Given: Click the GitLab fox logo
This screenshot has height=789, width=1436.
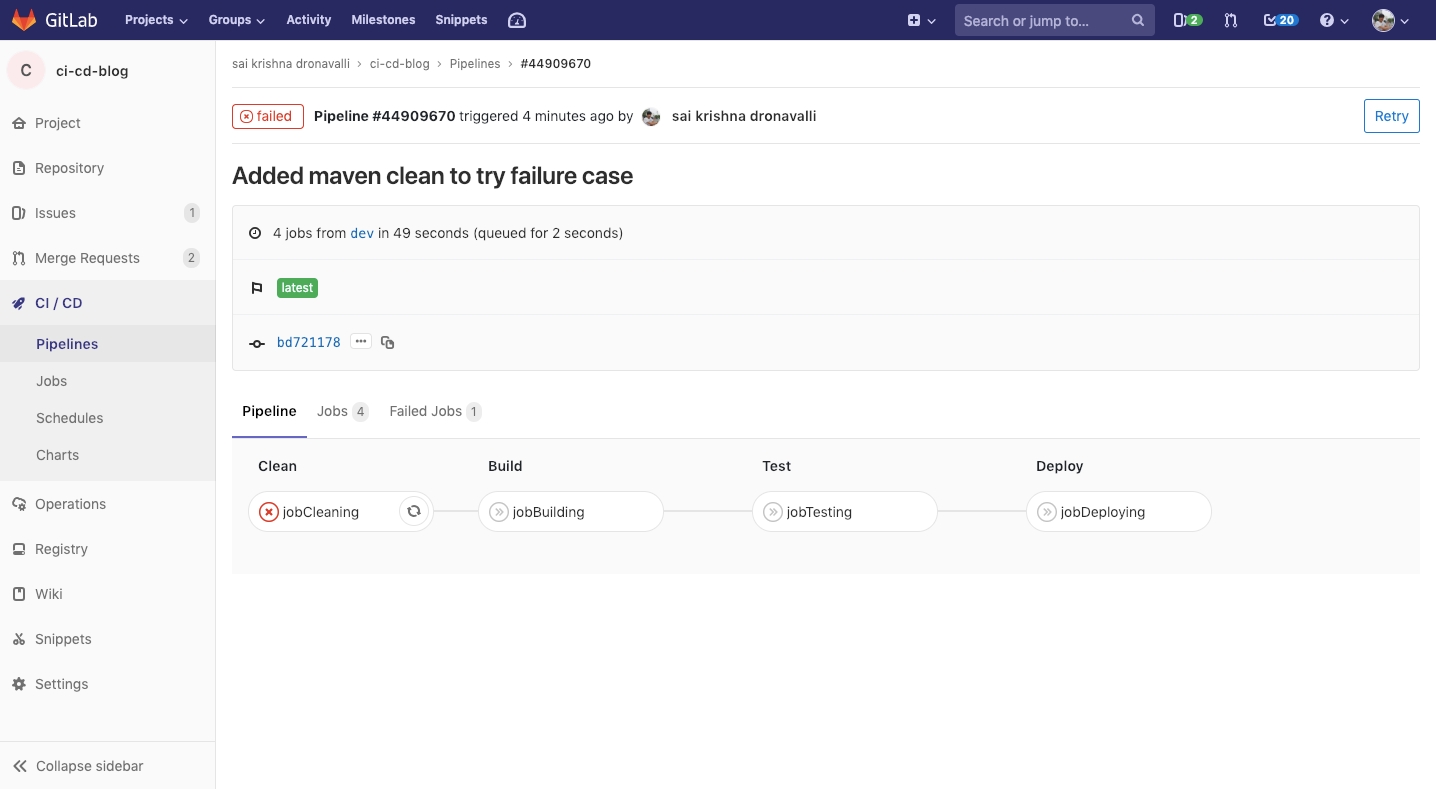Looking at the screenshot, I should (x=24, y=20).
